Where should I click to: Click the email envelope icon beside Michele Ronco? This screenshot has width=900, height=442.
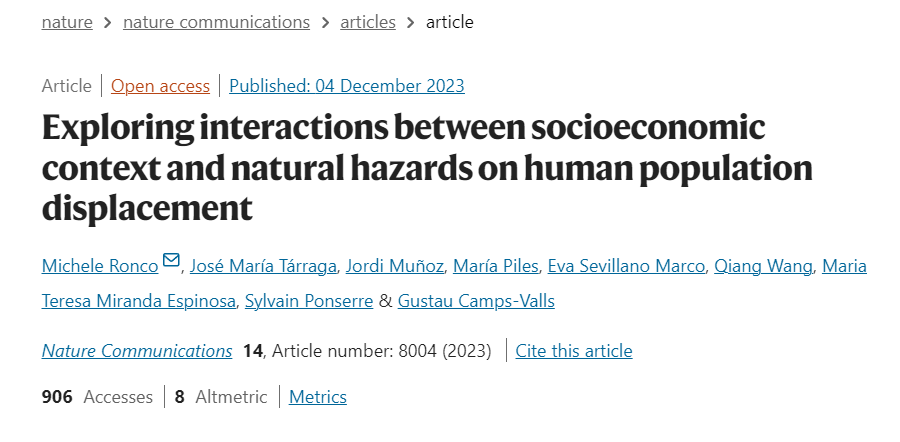click(171, 261)
